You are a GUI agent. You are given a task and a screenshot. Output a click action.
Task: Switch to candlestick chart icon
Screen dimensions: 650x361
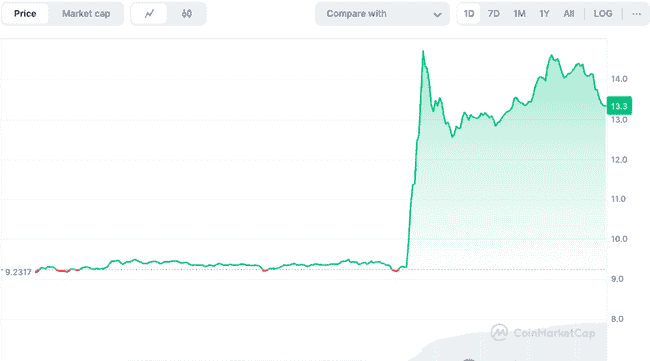tap(187, 14)
